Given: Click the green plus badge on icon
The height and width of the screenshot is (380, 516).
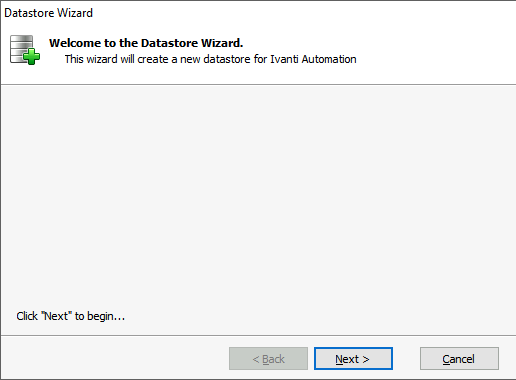Looking at the screenshot, I should [x=32, y=56].
